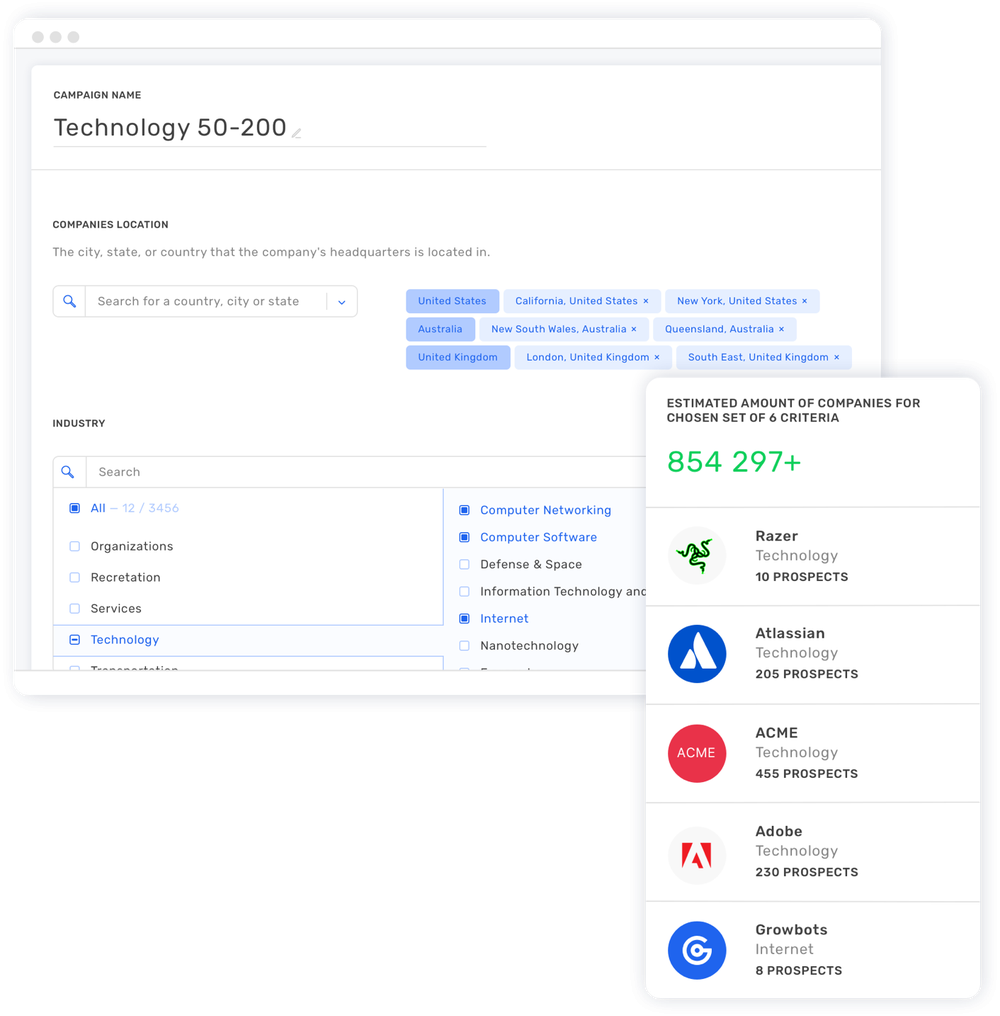The image size is (1000, 1016).
Task: Click the 8 PROSPECTS text
Action: point(798,971)
